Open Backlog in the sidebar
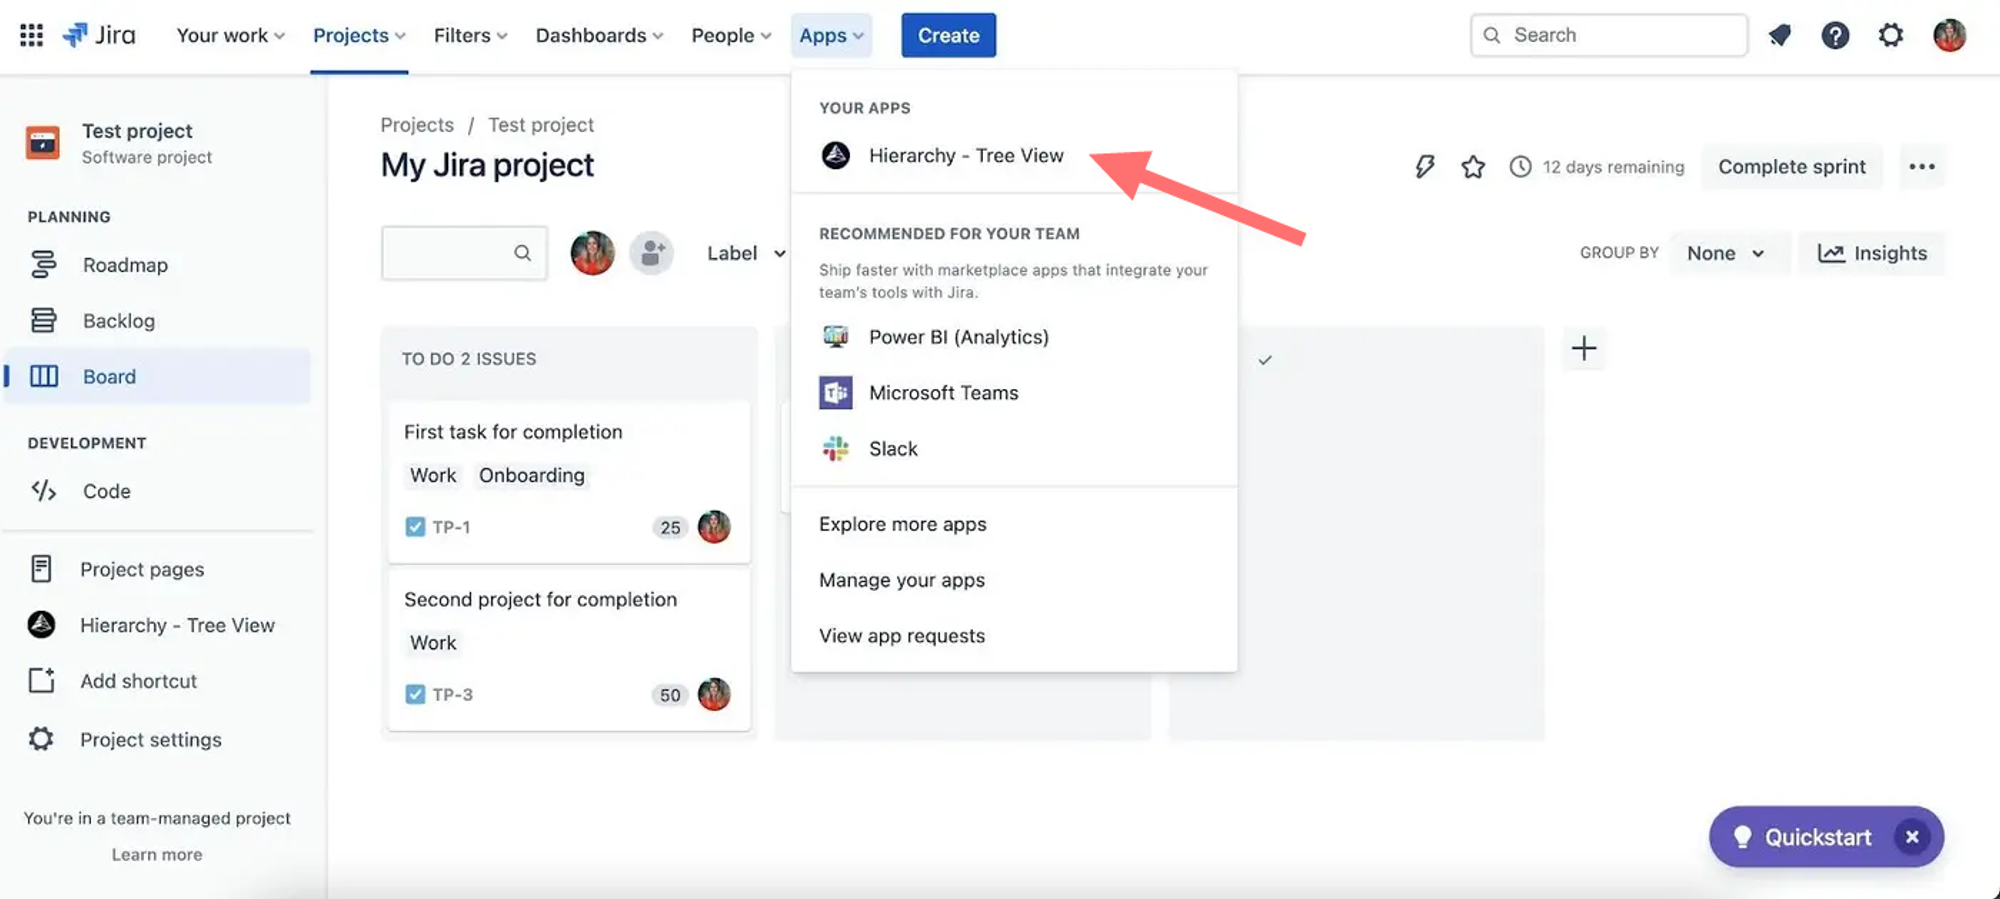The height and width of the screenshot is (899, 2000). [158, 321]
